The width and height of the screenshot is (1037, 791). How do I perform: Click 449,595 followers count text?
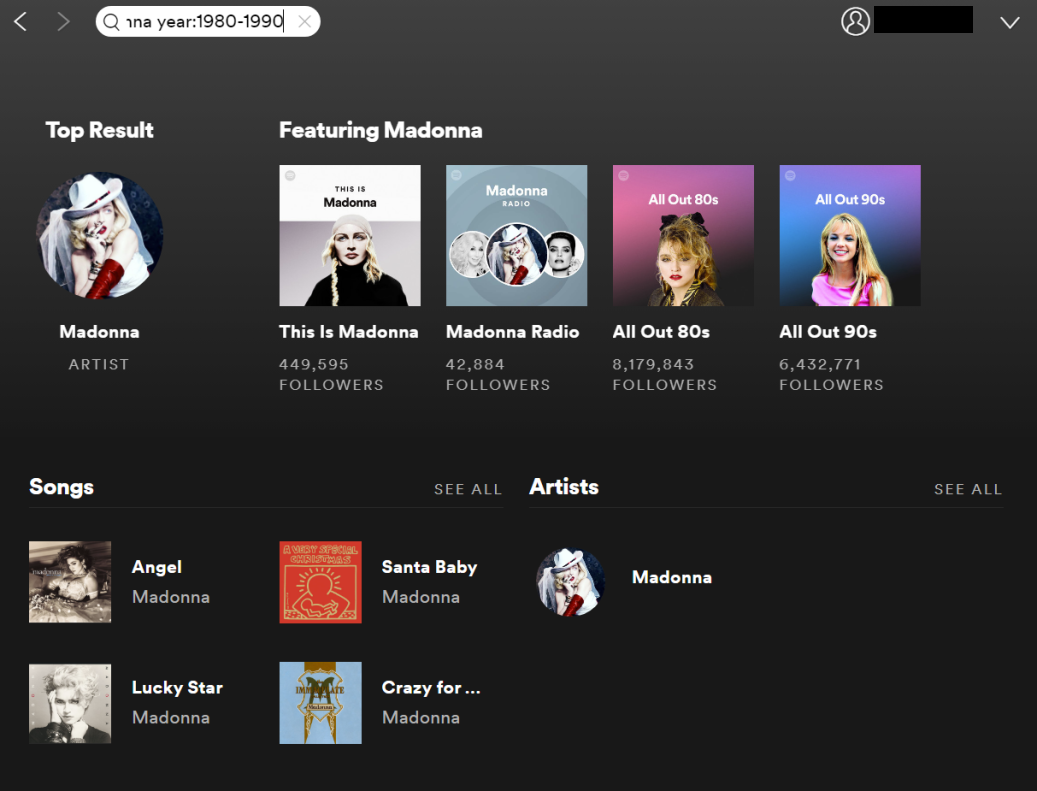coord(313,364)
